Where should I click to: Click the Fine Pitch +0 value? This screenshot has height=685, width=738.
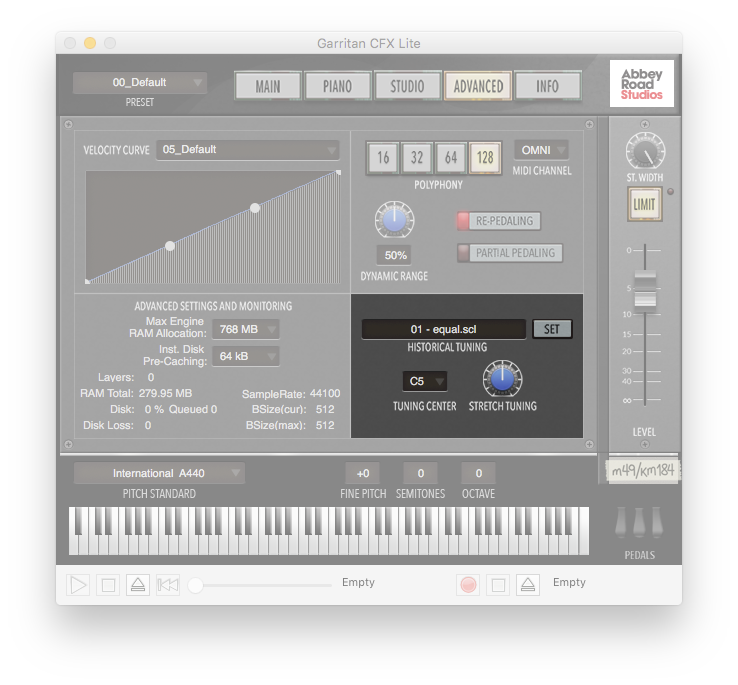[363, 473]
